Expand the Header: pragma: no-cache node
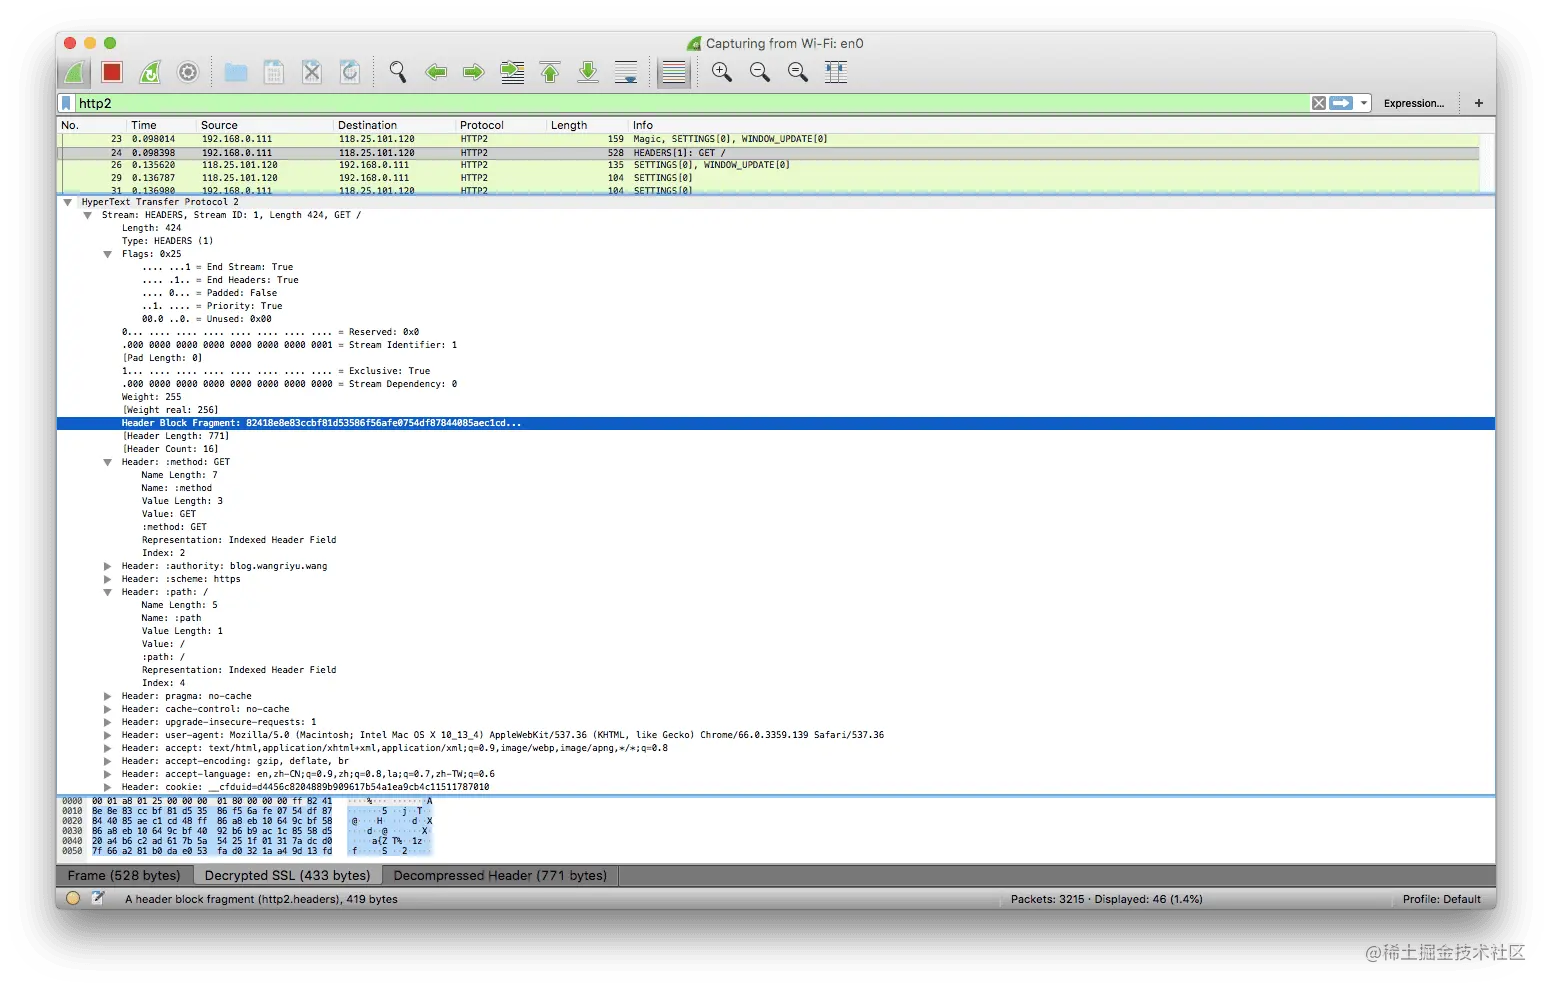This screenshot has width=1552, height=989. pos(108,696)
